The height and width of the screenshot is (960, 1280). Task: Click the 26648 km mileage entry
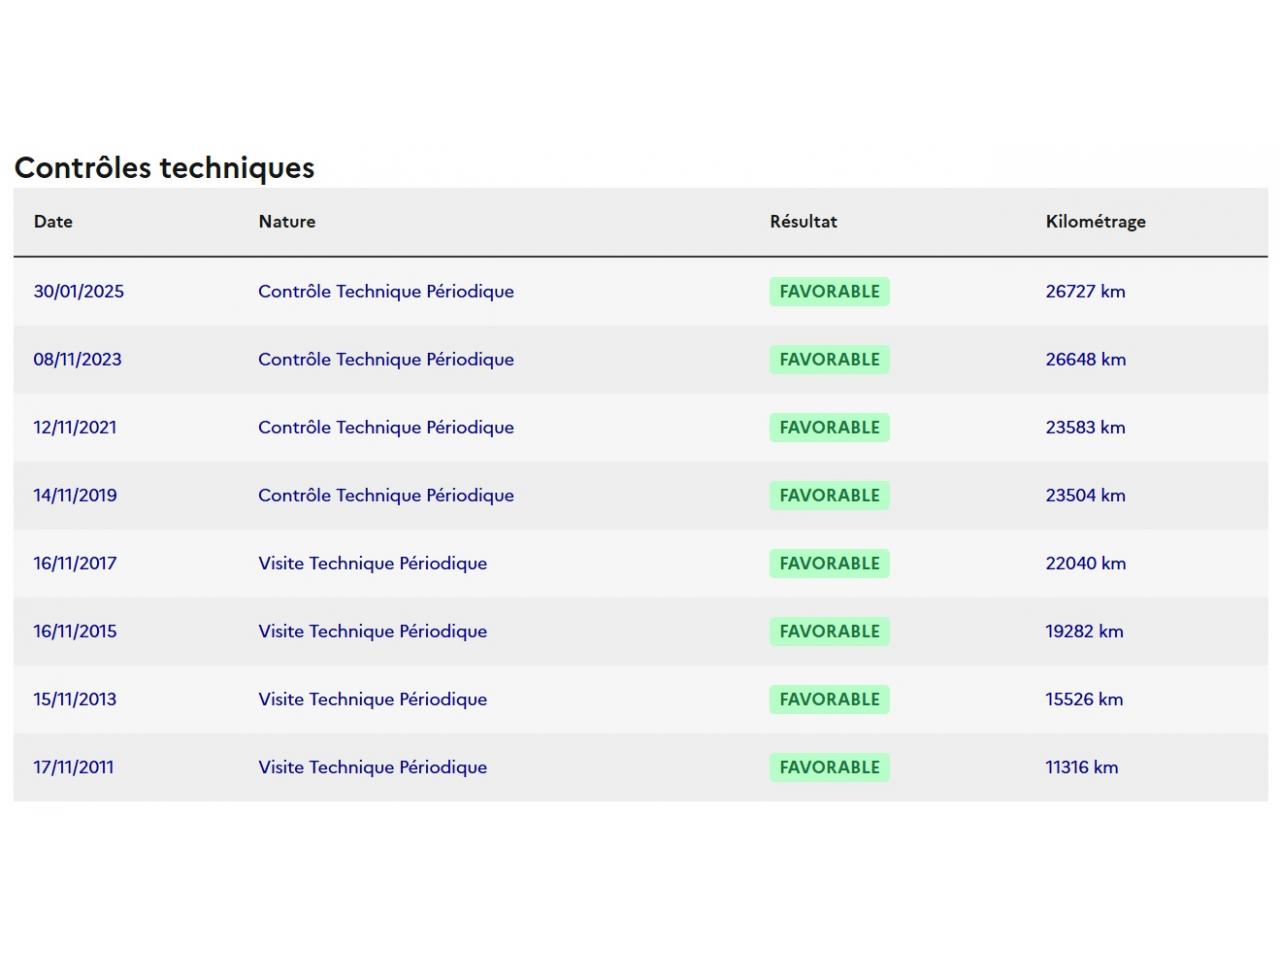1085,359
